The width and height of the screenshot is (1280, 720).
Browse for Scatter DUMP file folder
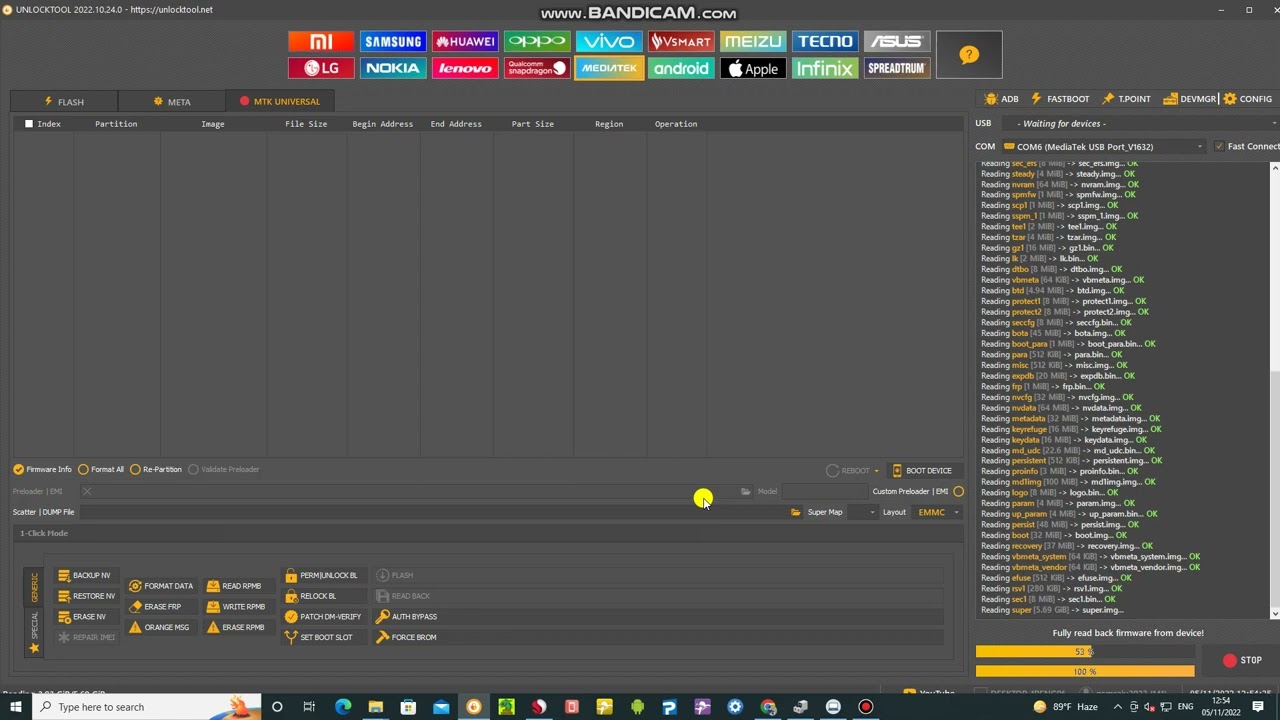point(795,512)
